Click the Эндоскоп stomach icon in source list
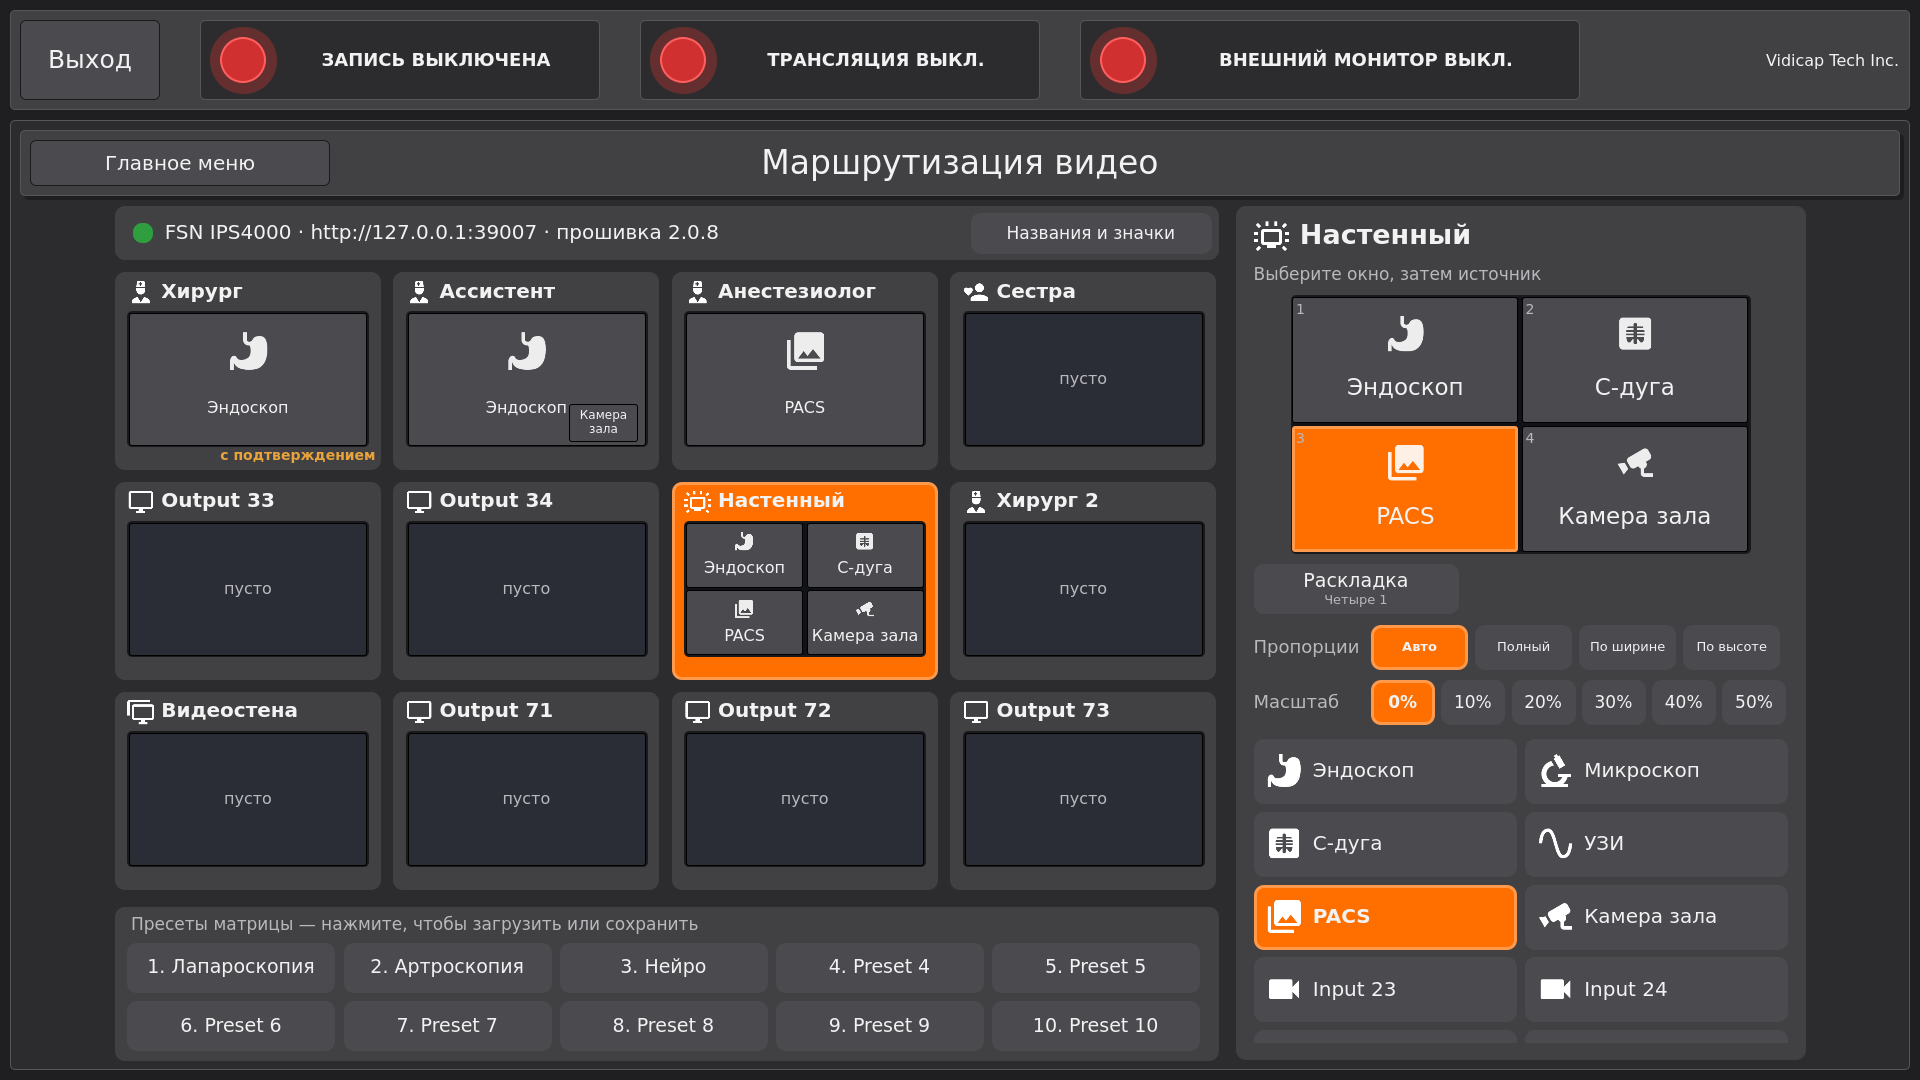Screen dimensions: 1920x1080 (1284, 771)
